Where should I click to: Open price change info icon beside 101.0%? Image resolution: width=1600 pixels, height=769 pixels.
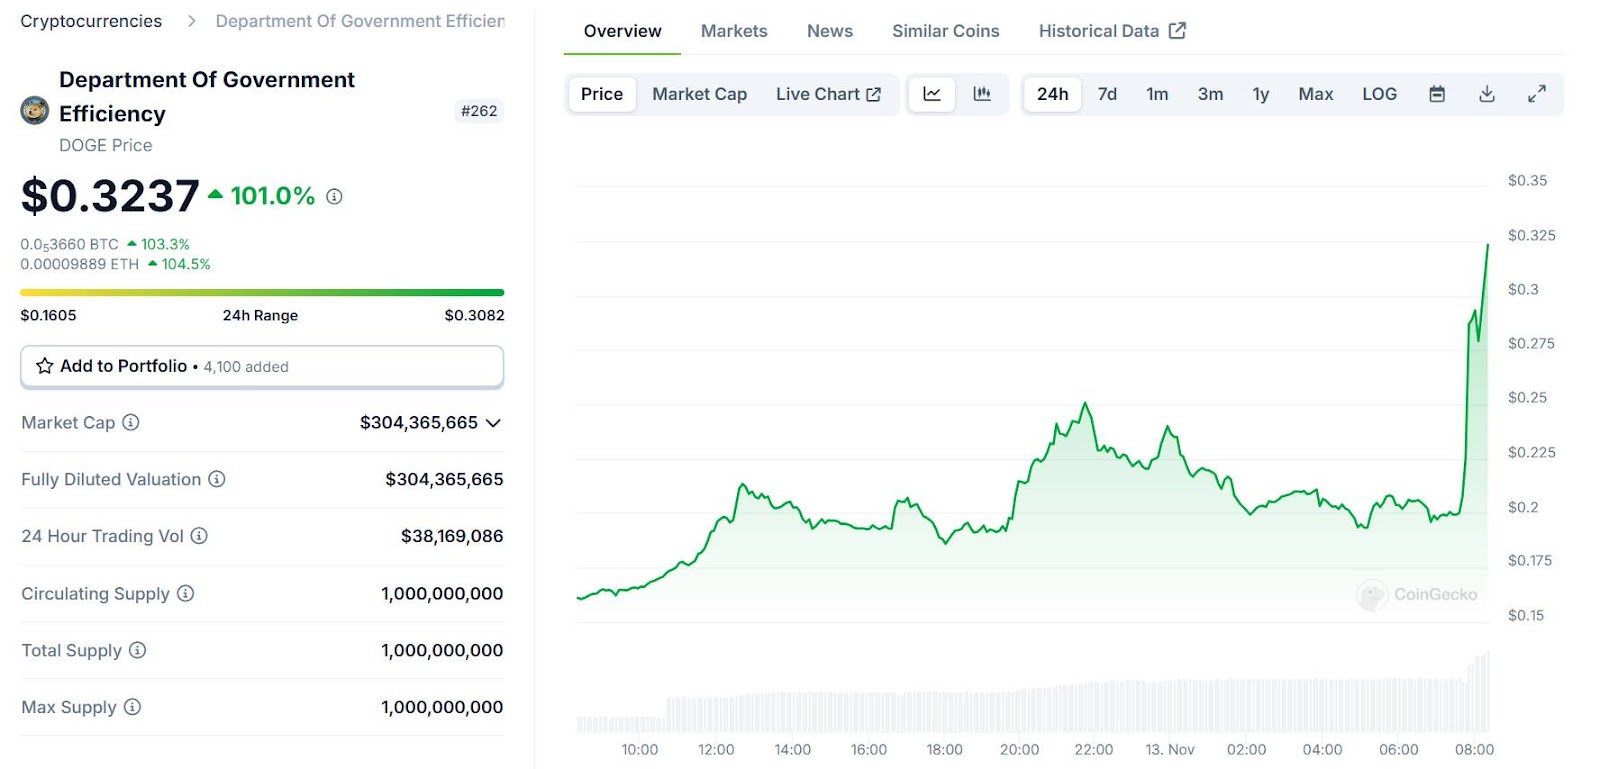tap(335, 197)
